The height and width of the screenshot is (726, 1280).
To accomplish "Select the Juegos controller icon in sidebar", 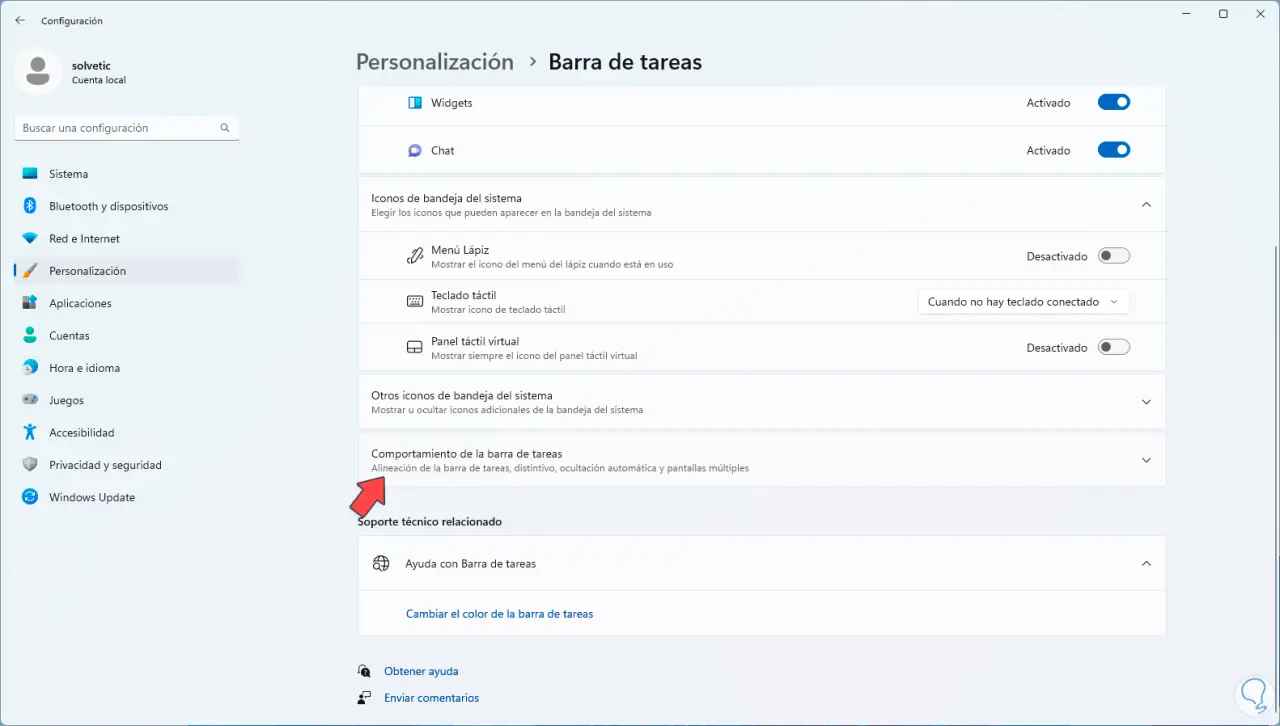I will pyautogui.click(x=29, y=400).
